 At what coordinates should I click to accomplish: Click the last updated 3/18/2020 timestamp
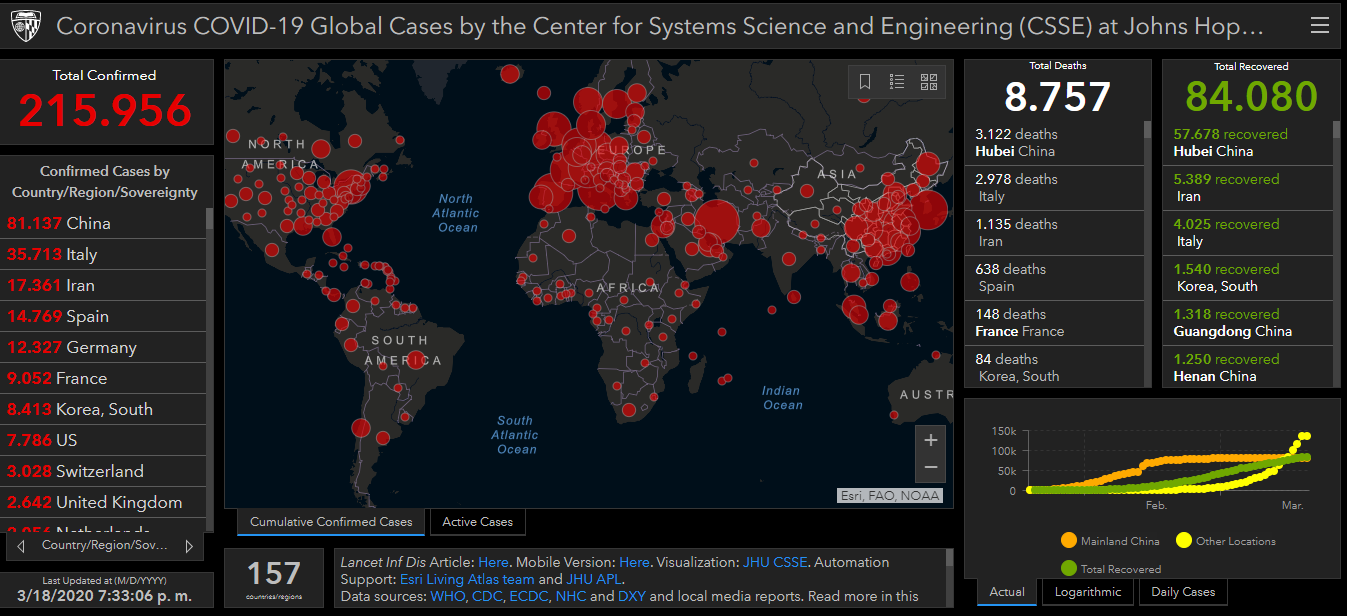point(105,598)
